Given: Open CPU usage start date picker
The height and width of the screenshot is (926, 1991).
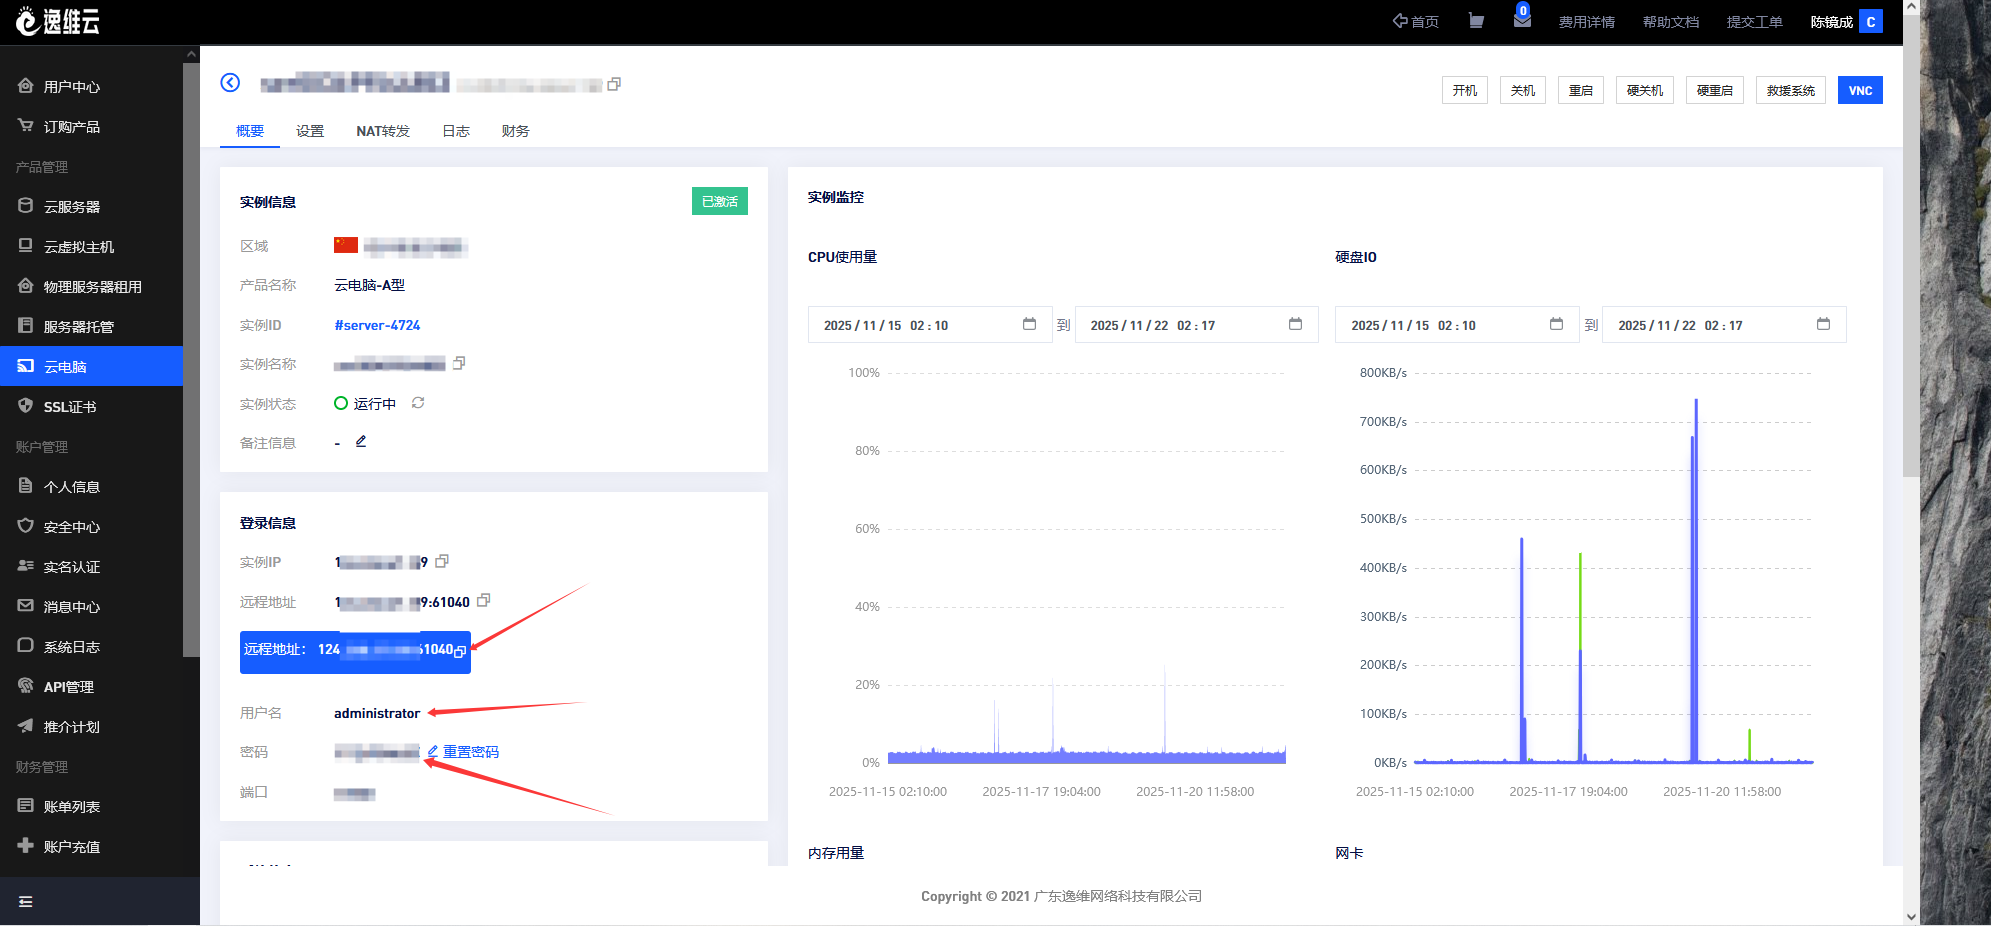Looking at the screenshot, I should tap(1029, 325).
